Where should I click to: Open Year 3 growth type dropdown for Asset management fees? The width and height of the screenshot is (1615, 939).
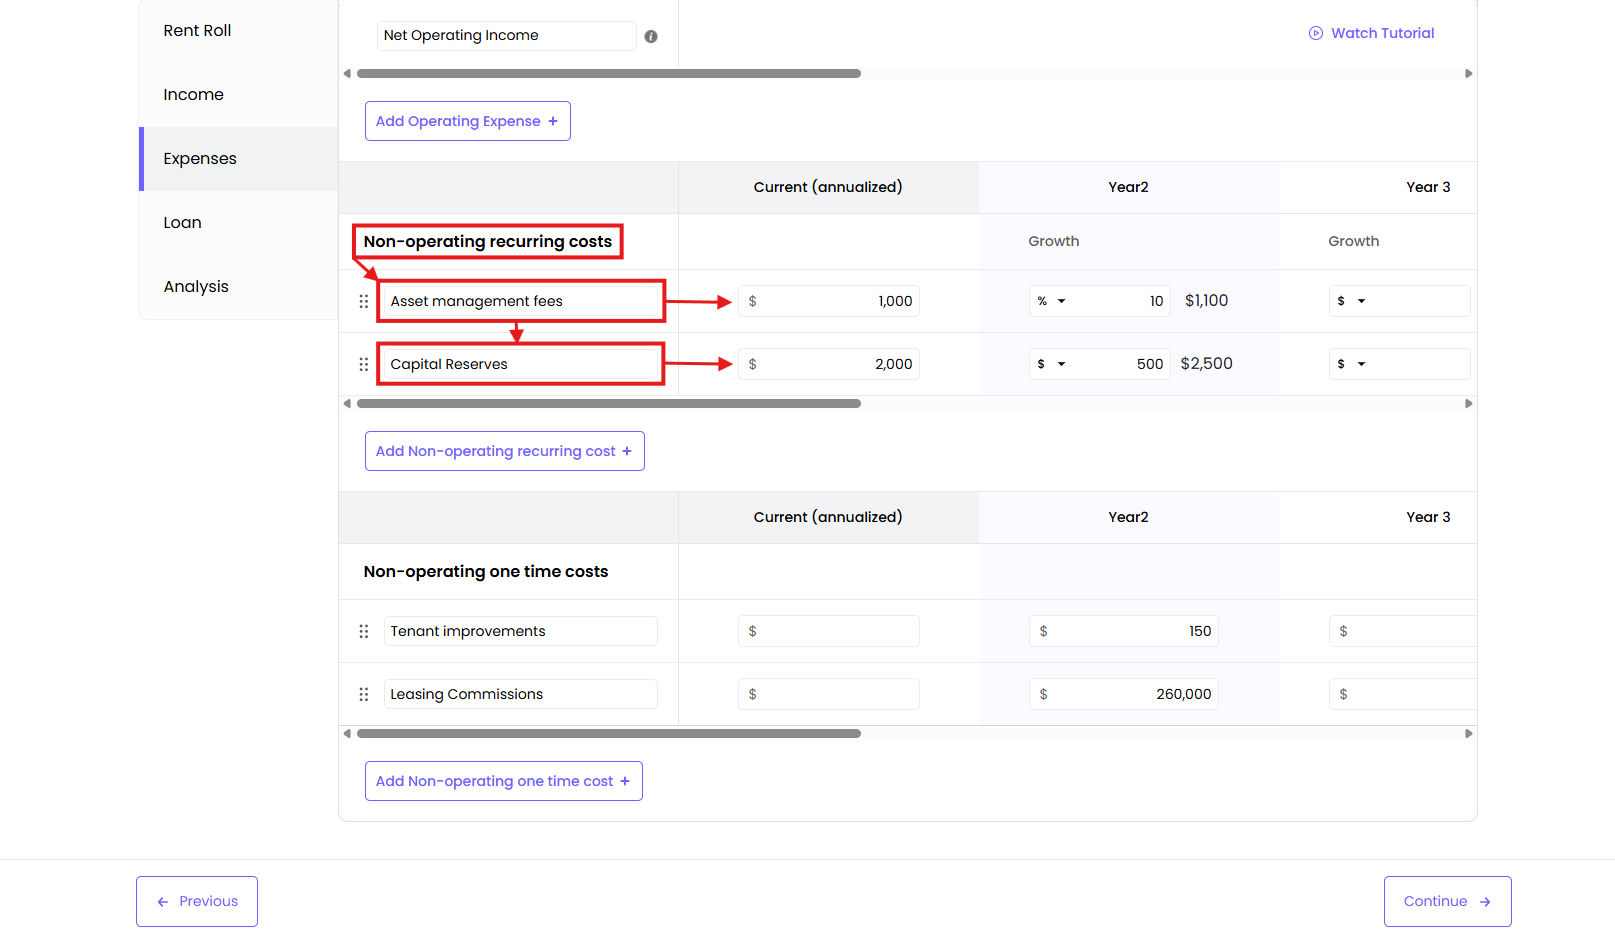[x=1352, y=301]
